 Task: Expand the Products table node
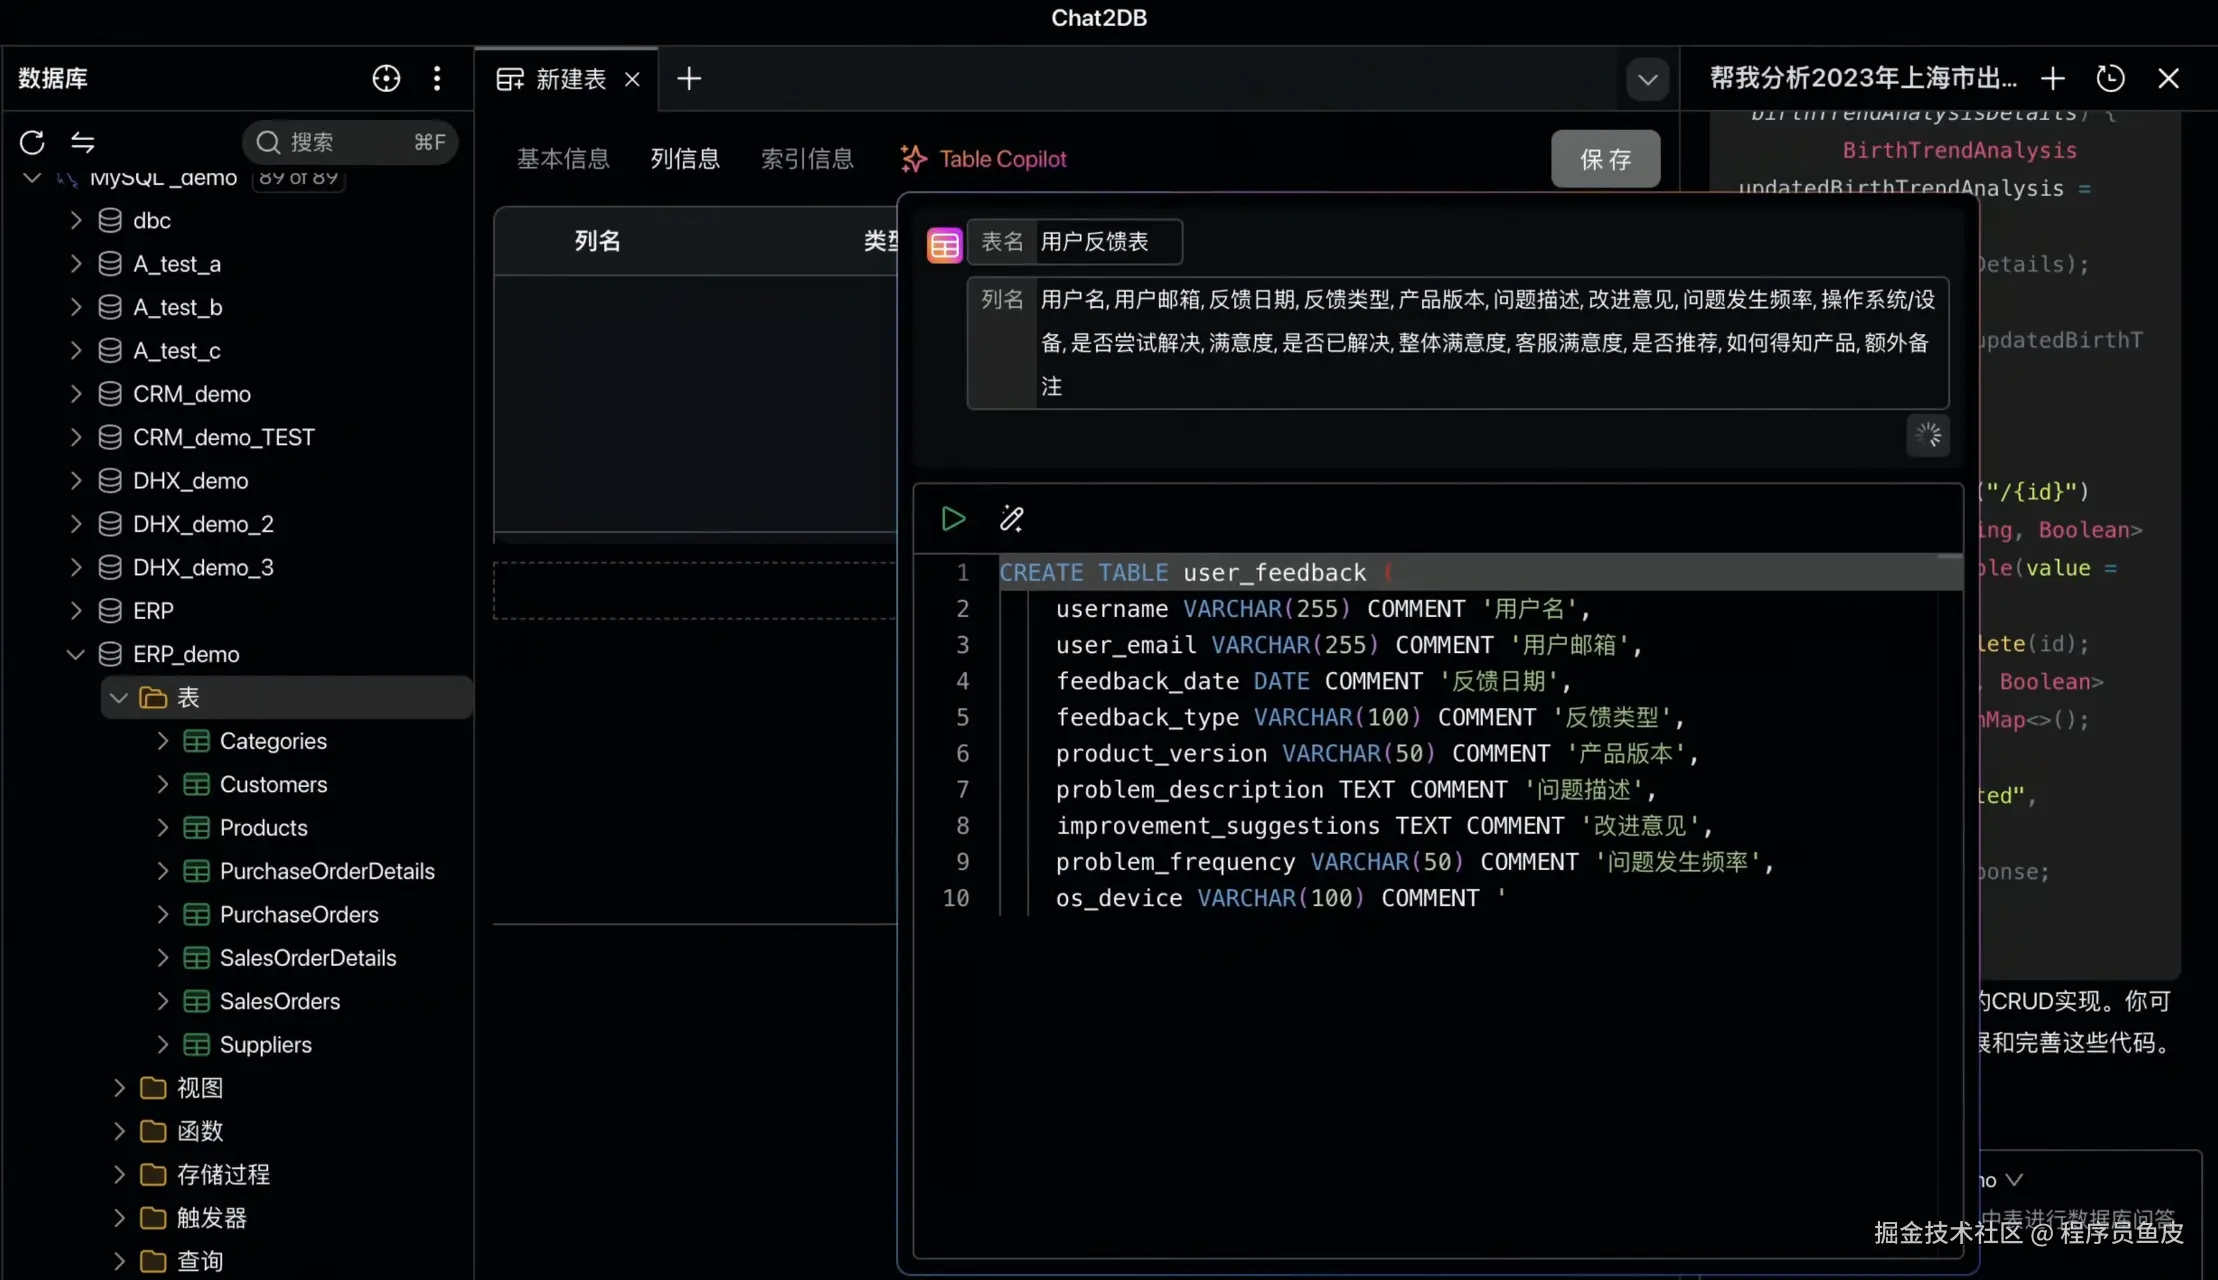(x=163, y=827)
